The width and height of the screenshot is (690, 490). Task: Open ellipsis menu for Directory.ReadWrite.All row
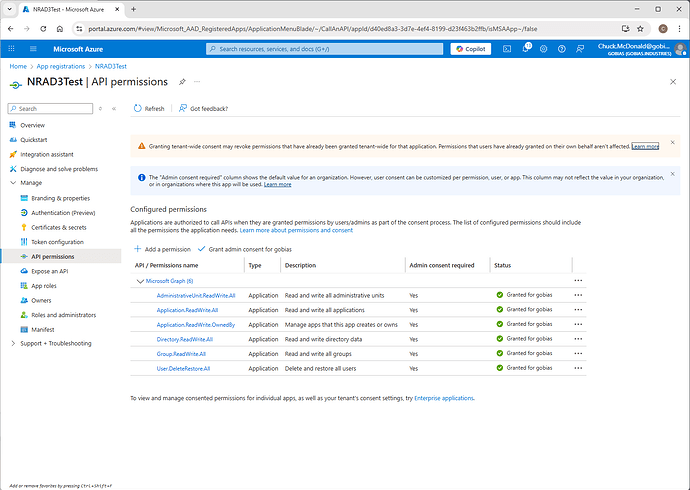pyautogui.click(x=578, y=339)
